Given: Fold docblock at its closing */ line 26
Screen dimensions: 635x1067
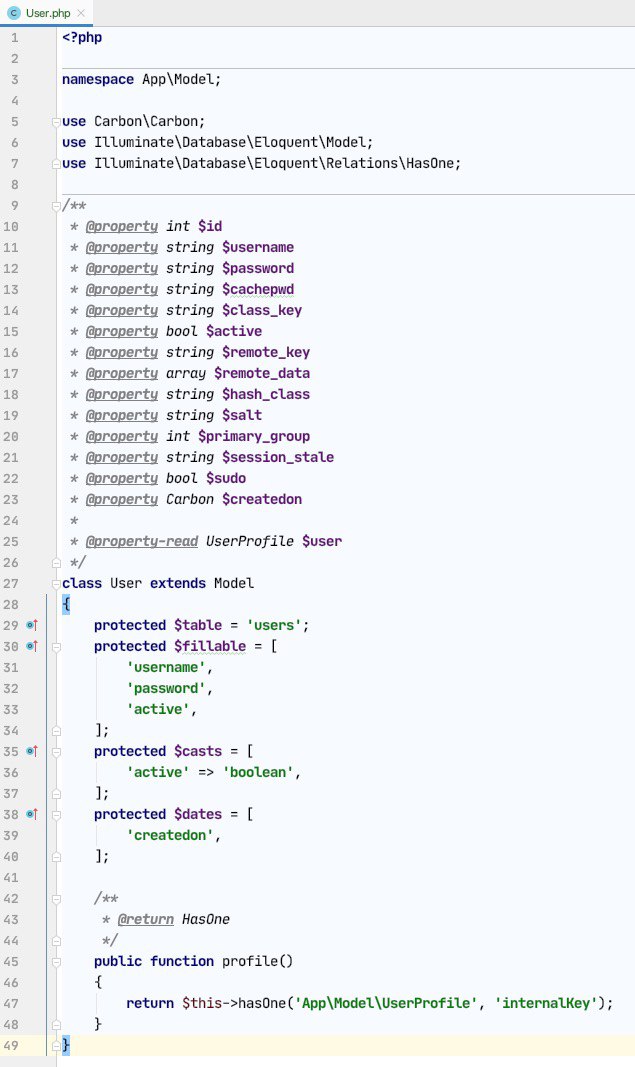Looking at the screenshot, I should point(56,563).
